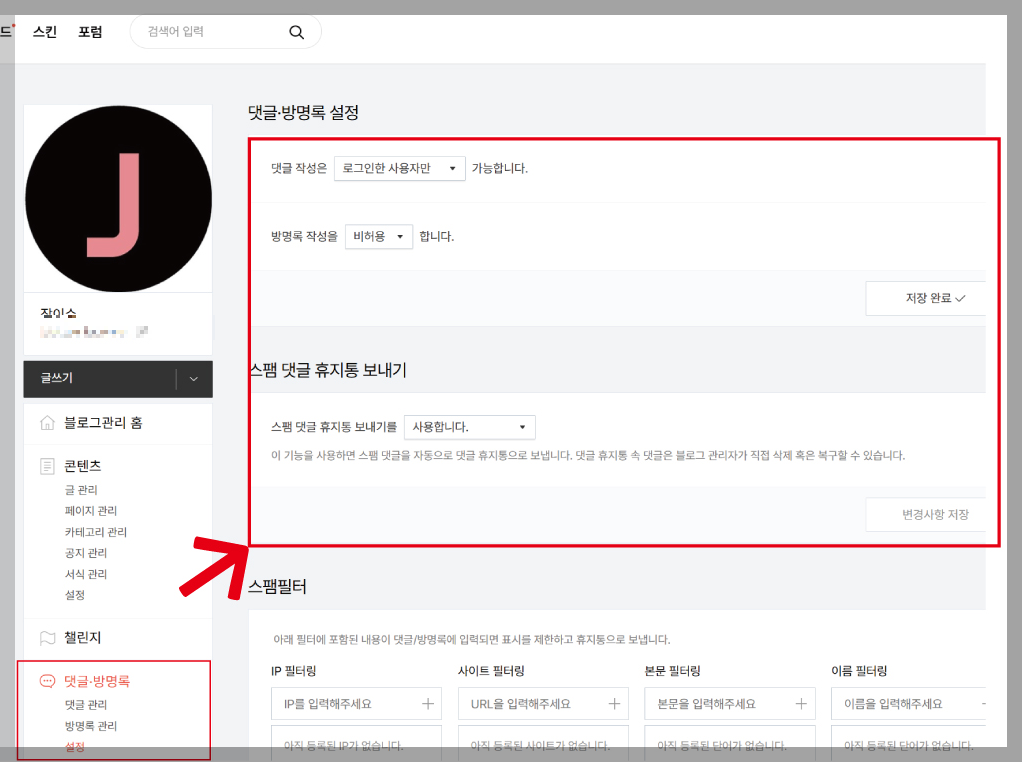Go to 블로그관리 홈
Viewport: 1022px width, 762px height.
point(103,422)
